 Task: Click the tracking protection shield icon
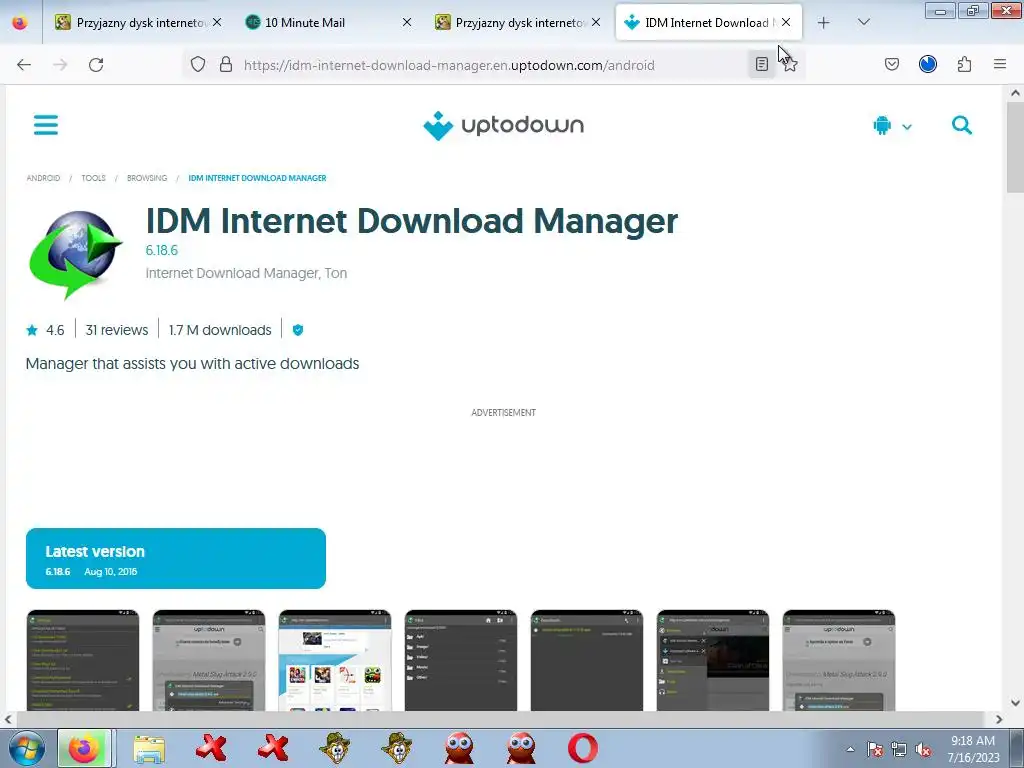[198, 64]
